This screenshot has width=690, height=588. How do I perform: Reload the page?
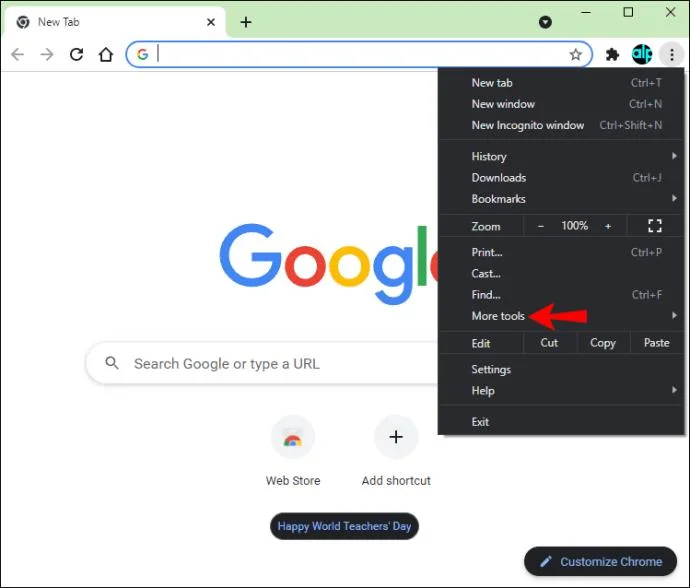tap(77, 54)
